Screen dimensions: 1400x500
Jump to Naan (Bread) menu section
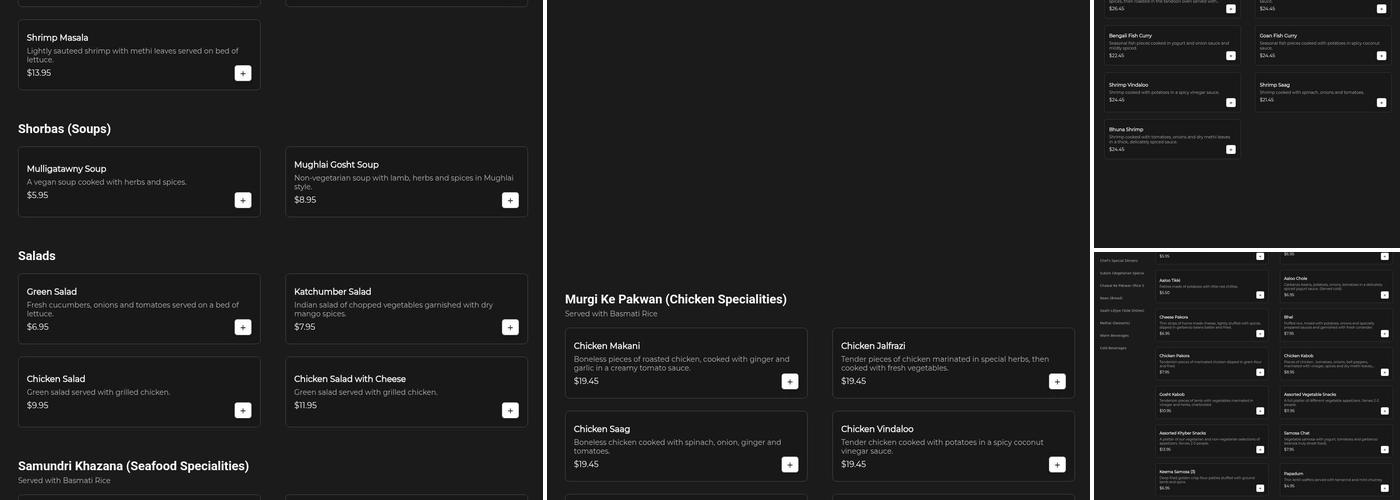(1111, 298)
